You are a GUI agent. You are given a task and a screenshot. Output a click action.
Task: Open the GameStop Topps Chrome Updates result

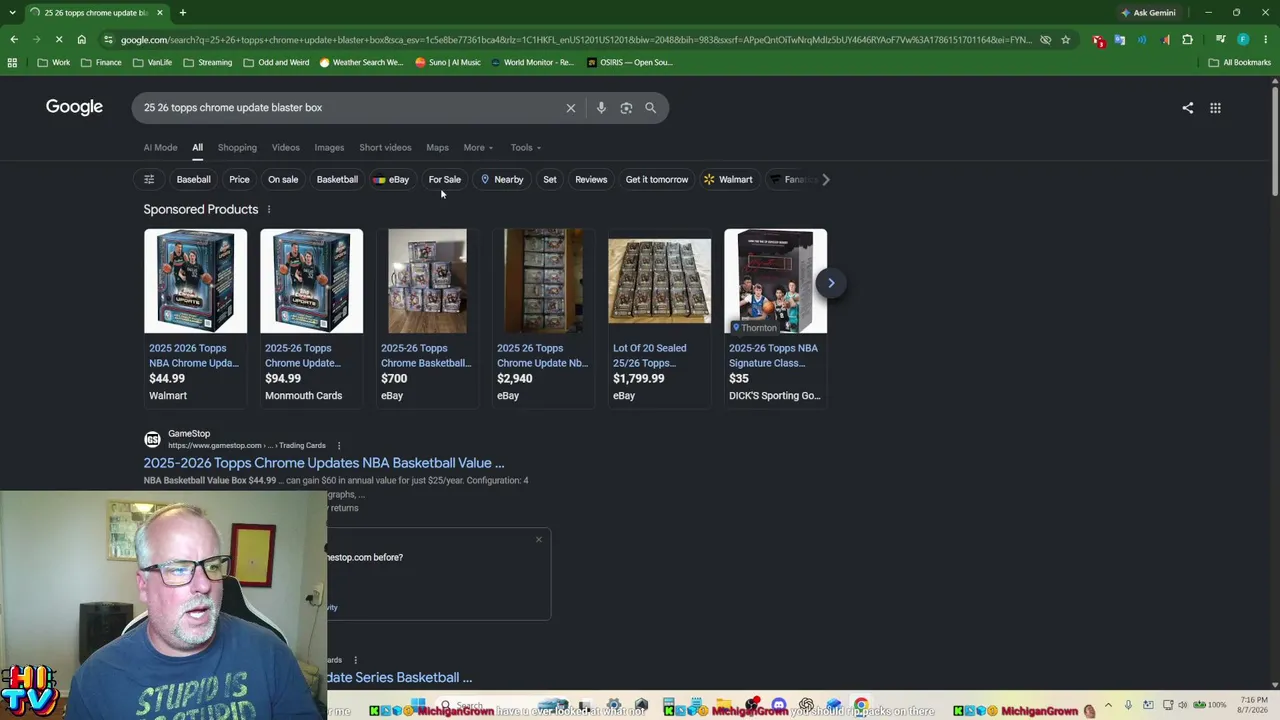(x=324, y=463)
